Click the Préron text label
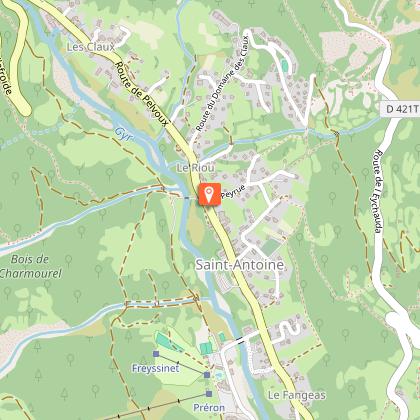 209,407
